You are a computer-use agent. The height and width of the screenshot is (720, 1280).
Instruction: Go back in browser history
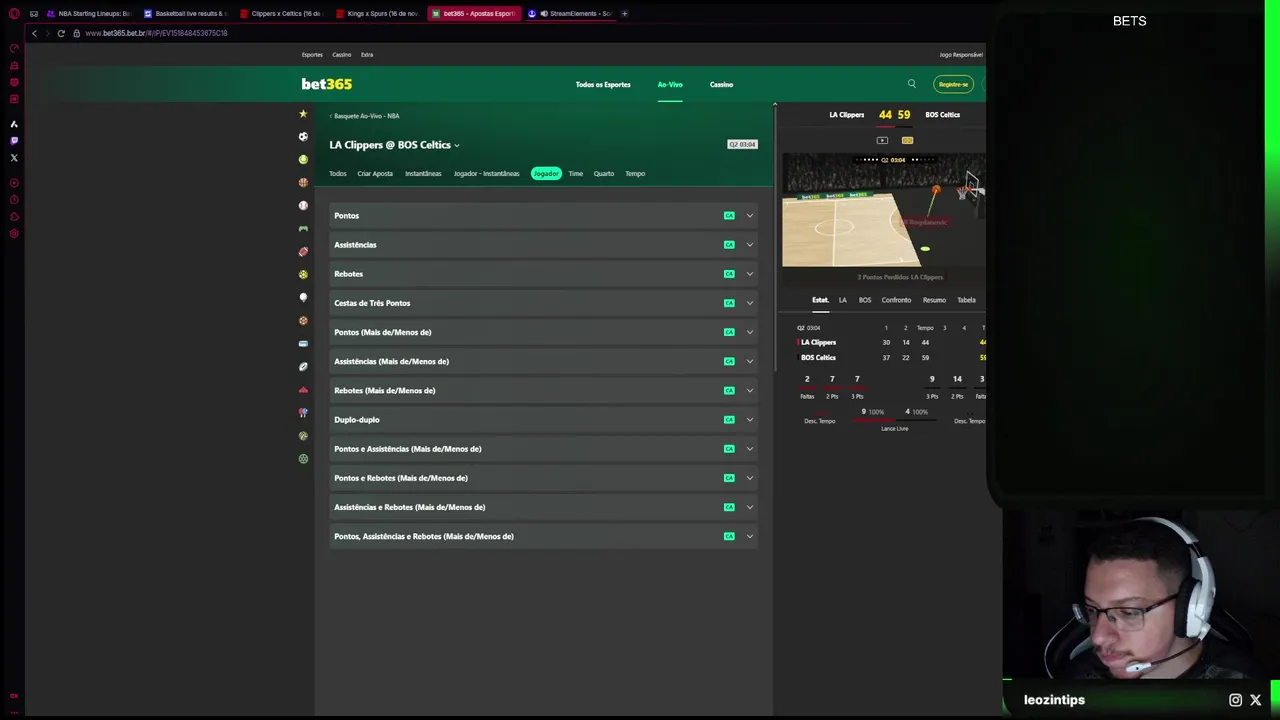(34, 33)
